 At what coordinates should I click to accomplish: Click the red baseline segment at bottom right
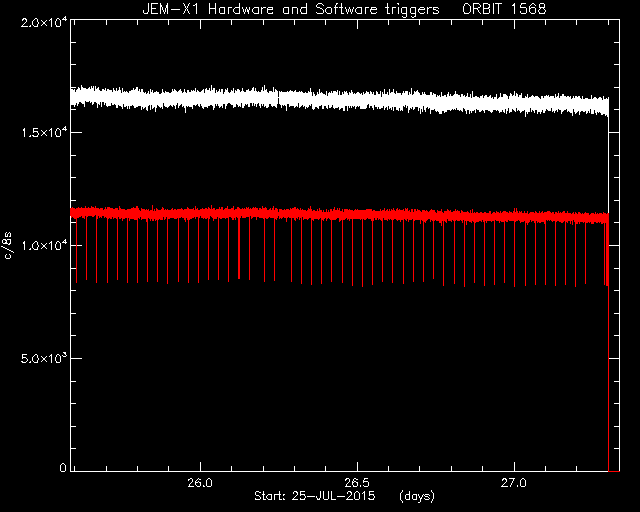point(614,471)
